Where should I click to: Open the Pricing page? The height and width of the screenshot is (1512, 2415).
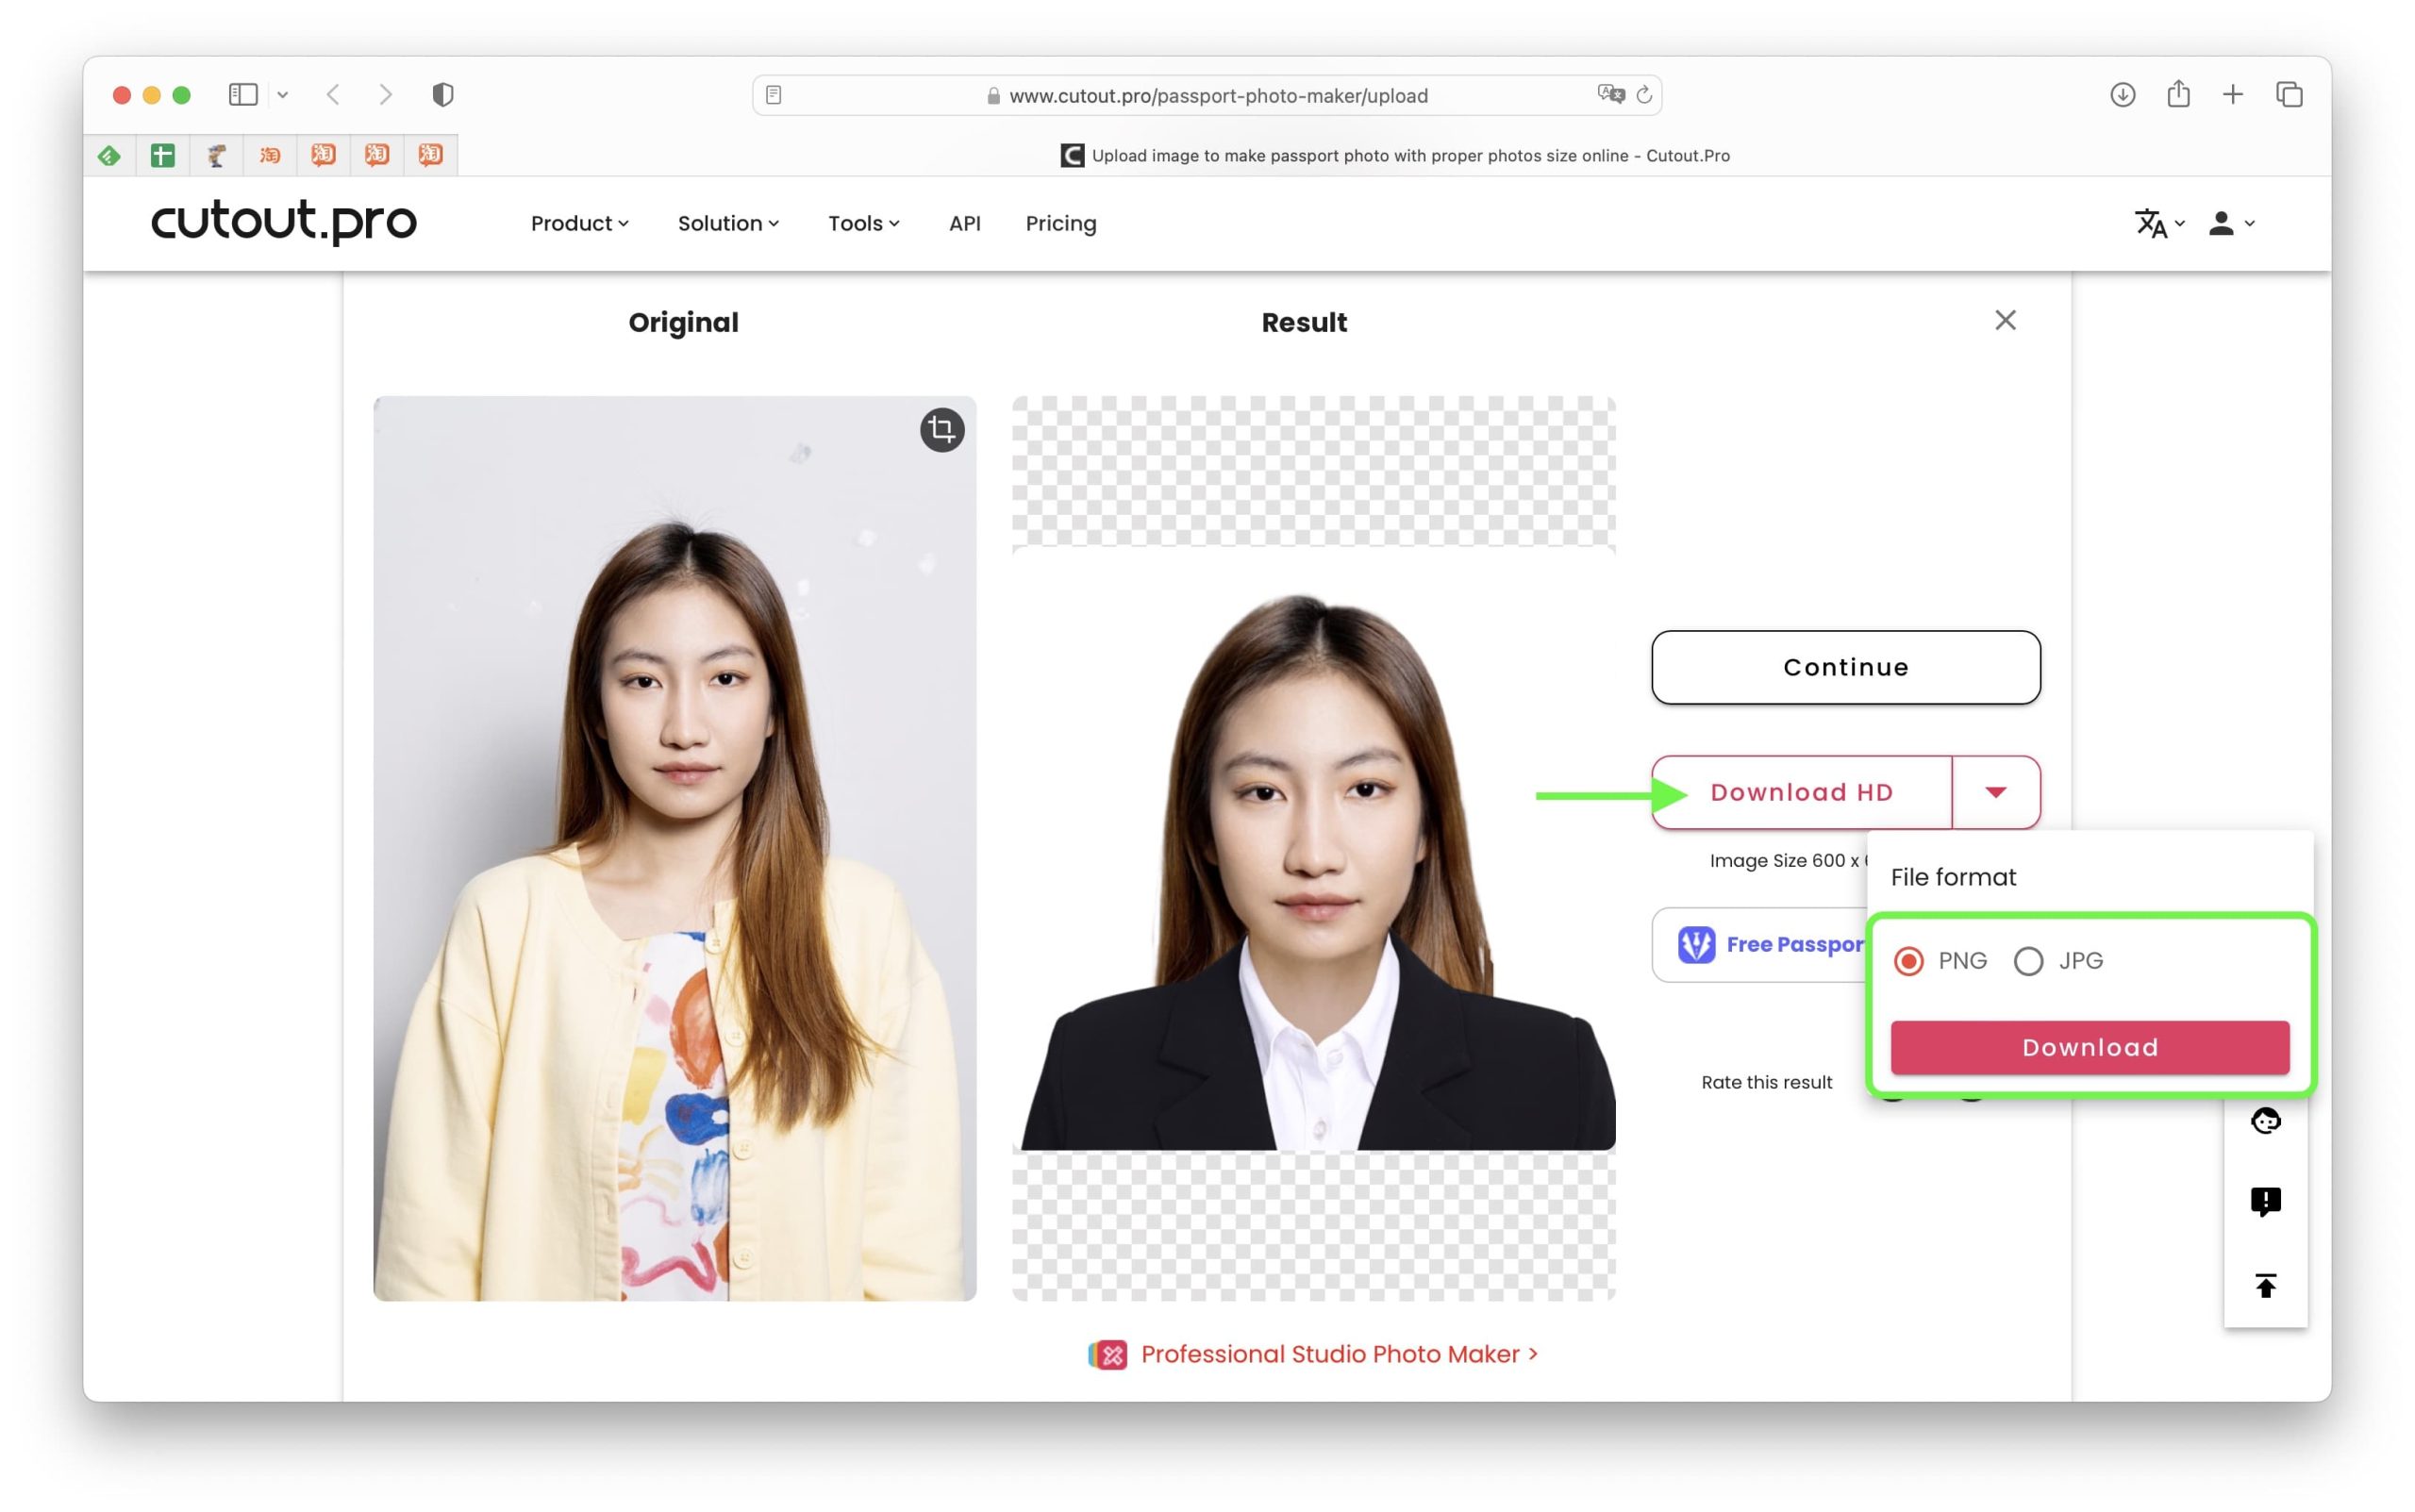pyautogui.click(x=1060, y=223)
